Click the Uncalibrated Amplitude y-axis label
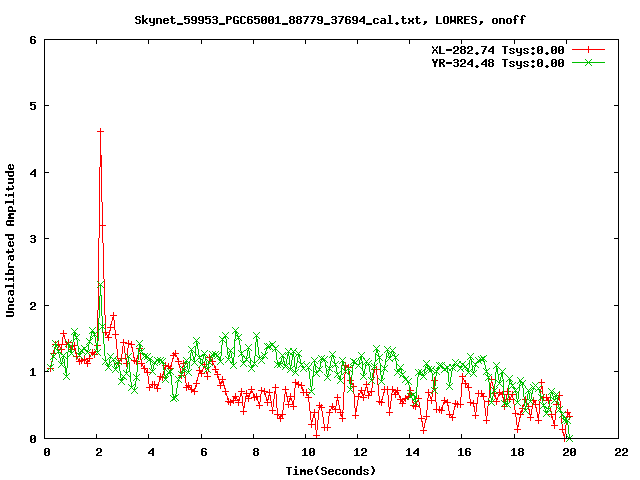The height and width of the screenshot is (480, 640). [x=10, y=240]
